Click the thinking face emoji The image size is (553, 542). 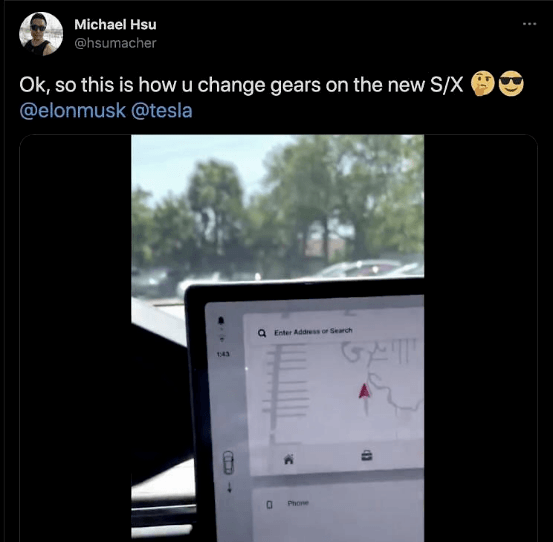pyautogui.click(x=483, y=84)
